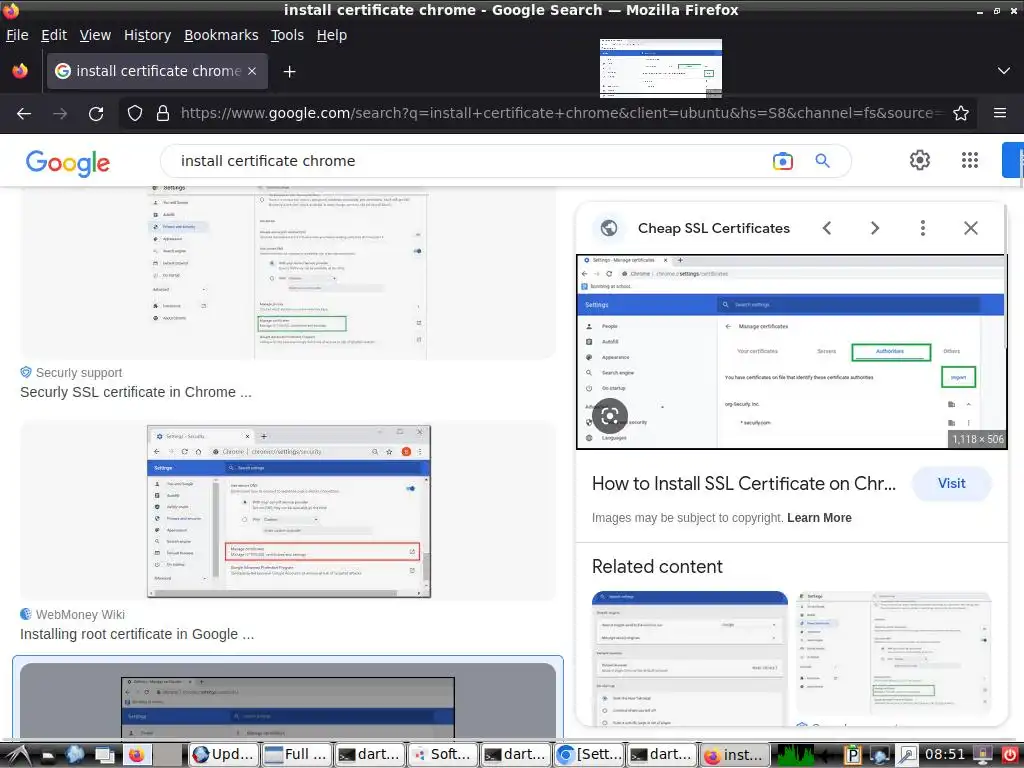Open the View menu
The image size is (1024, 768).
(95, 35)
